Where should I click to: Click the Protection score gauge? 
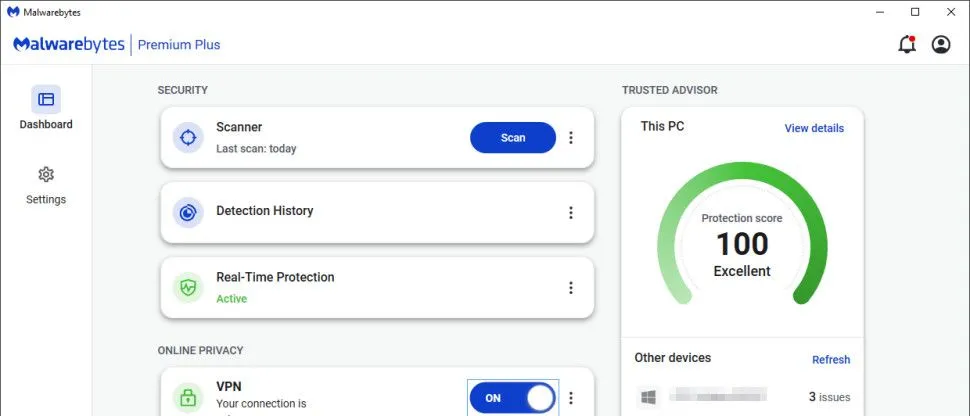pyautogui.click(x=742, y=242)
